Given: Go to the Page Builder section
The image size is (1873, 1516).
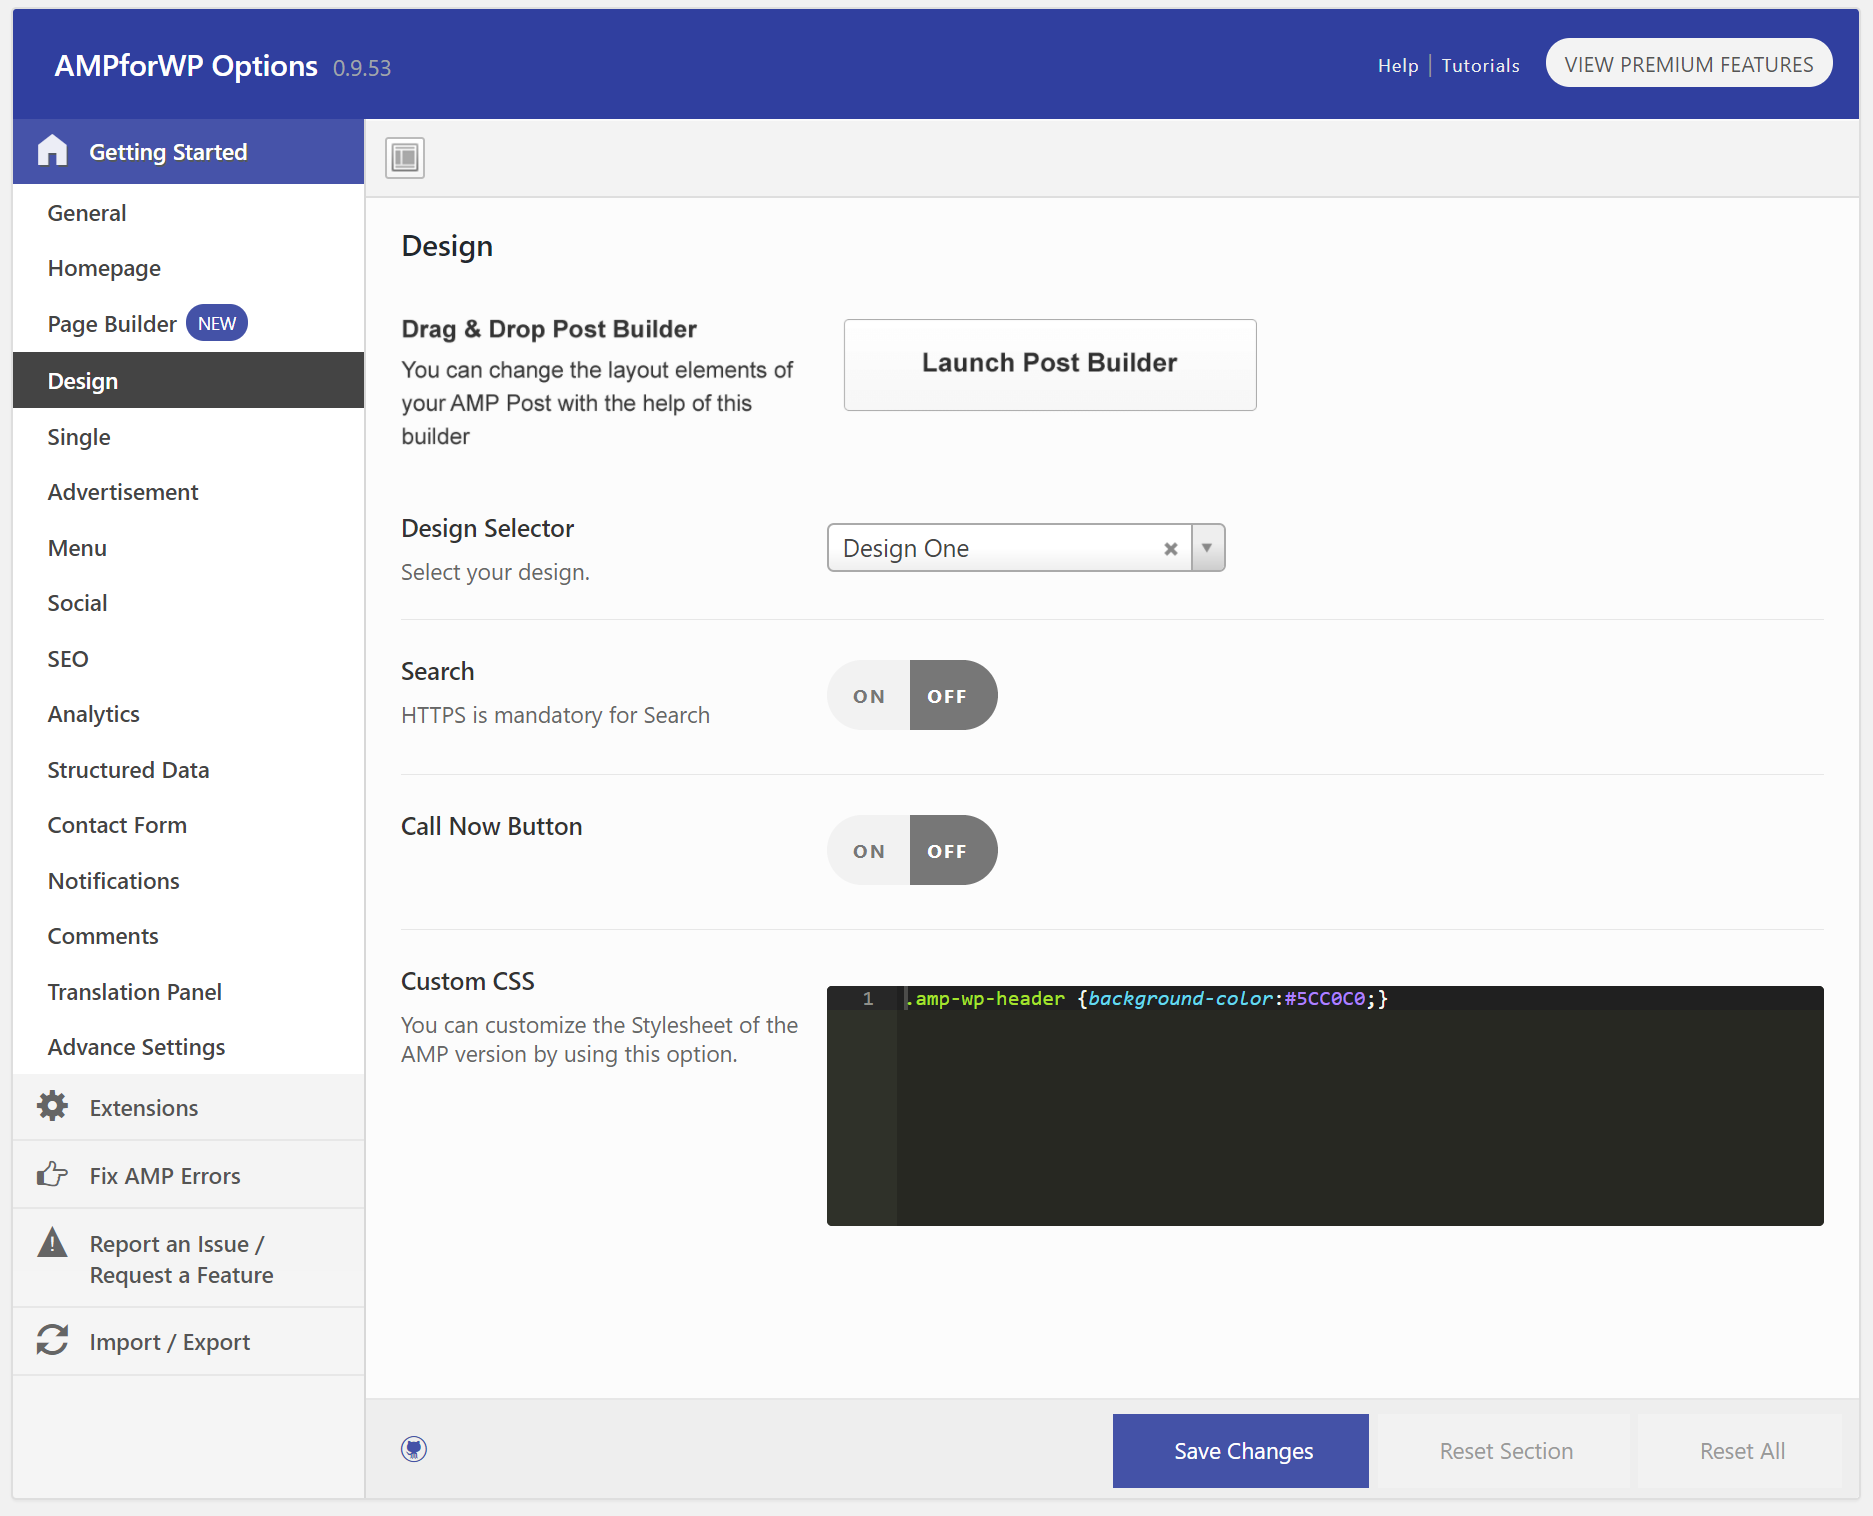Looking at the screenshot, I should coord(112,324).
